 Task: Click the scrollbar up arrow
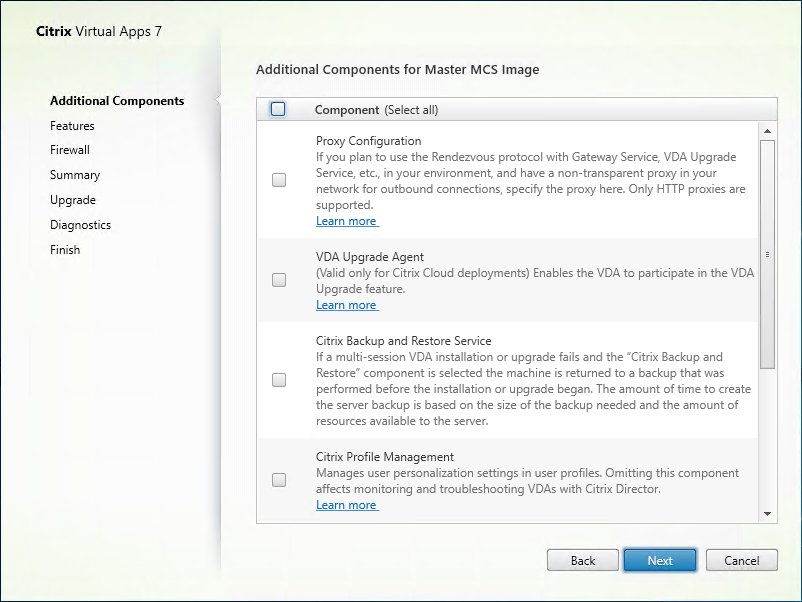[x=767, y=131]
